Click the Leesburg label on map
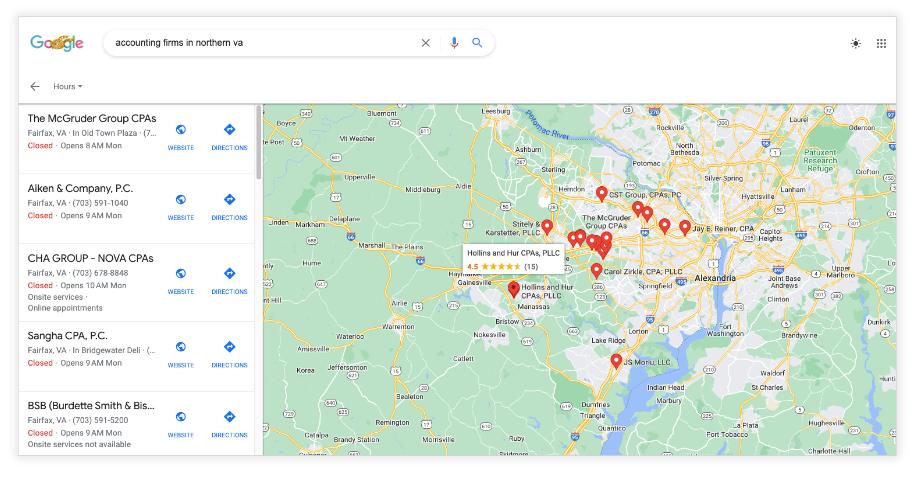915x479 pixels. [495, 111]
